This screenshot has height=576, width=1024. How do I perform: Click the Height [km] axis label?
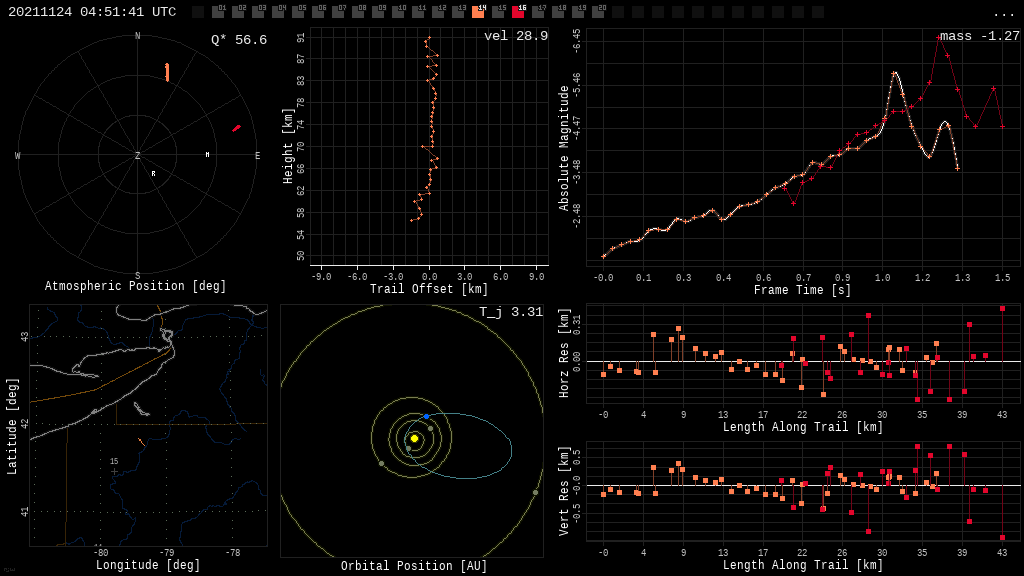click(288, 146)
